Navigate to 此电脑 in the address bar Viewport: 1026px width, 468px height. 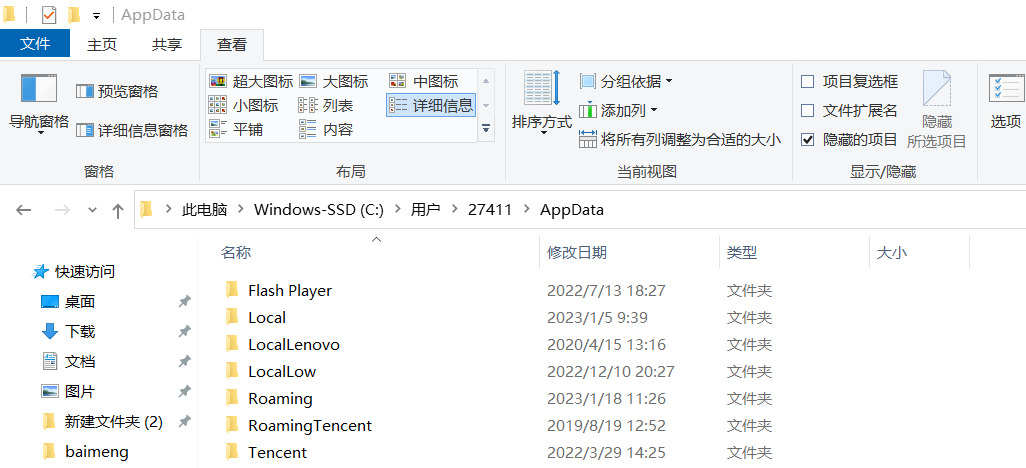click(x=204, y=210)
